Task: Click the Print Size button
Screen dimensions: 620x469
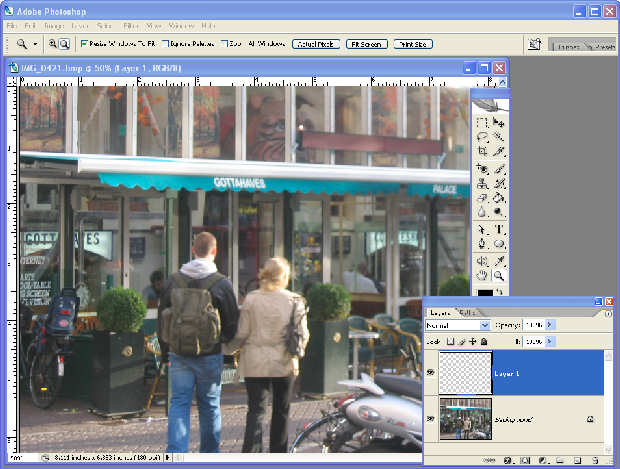Action: (413, 44)
